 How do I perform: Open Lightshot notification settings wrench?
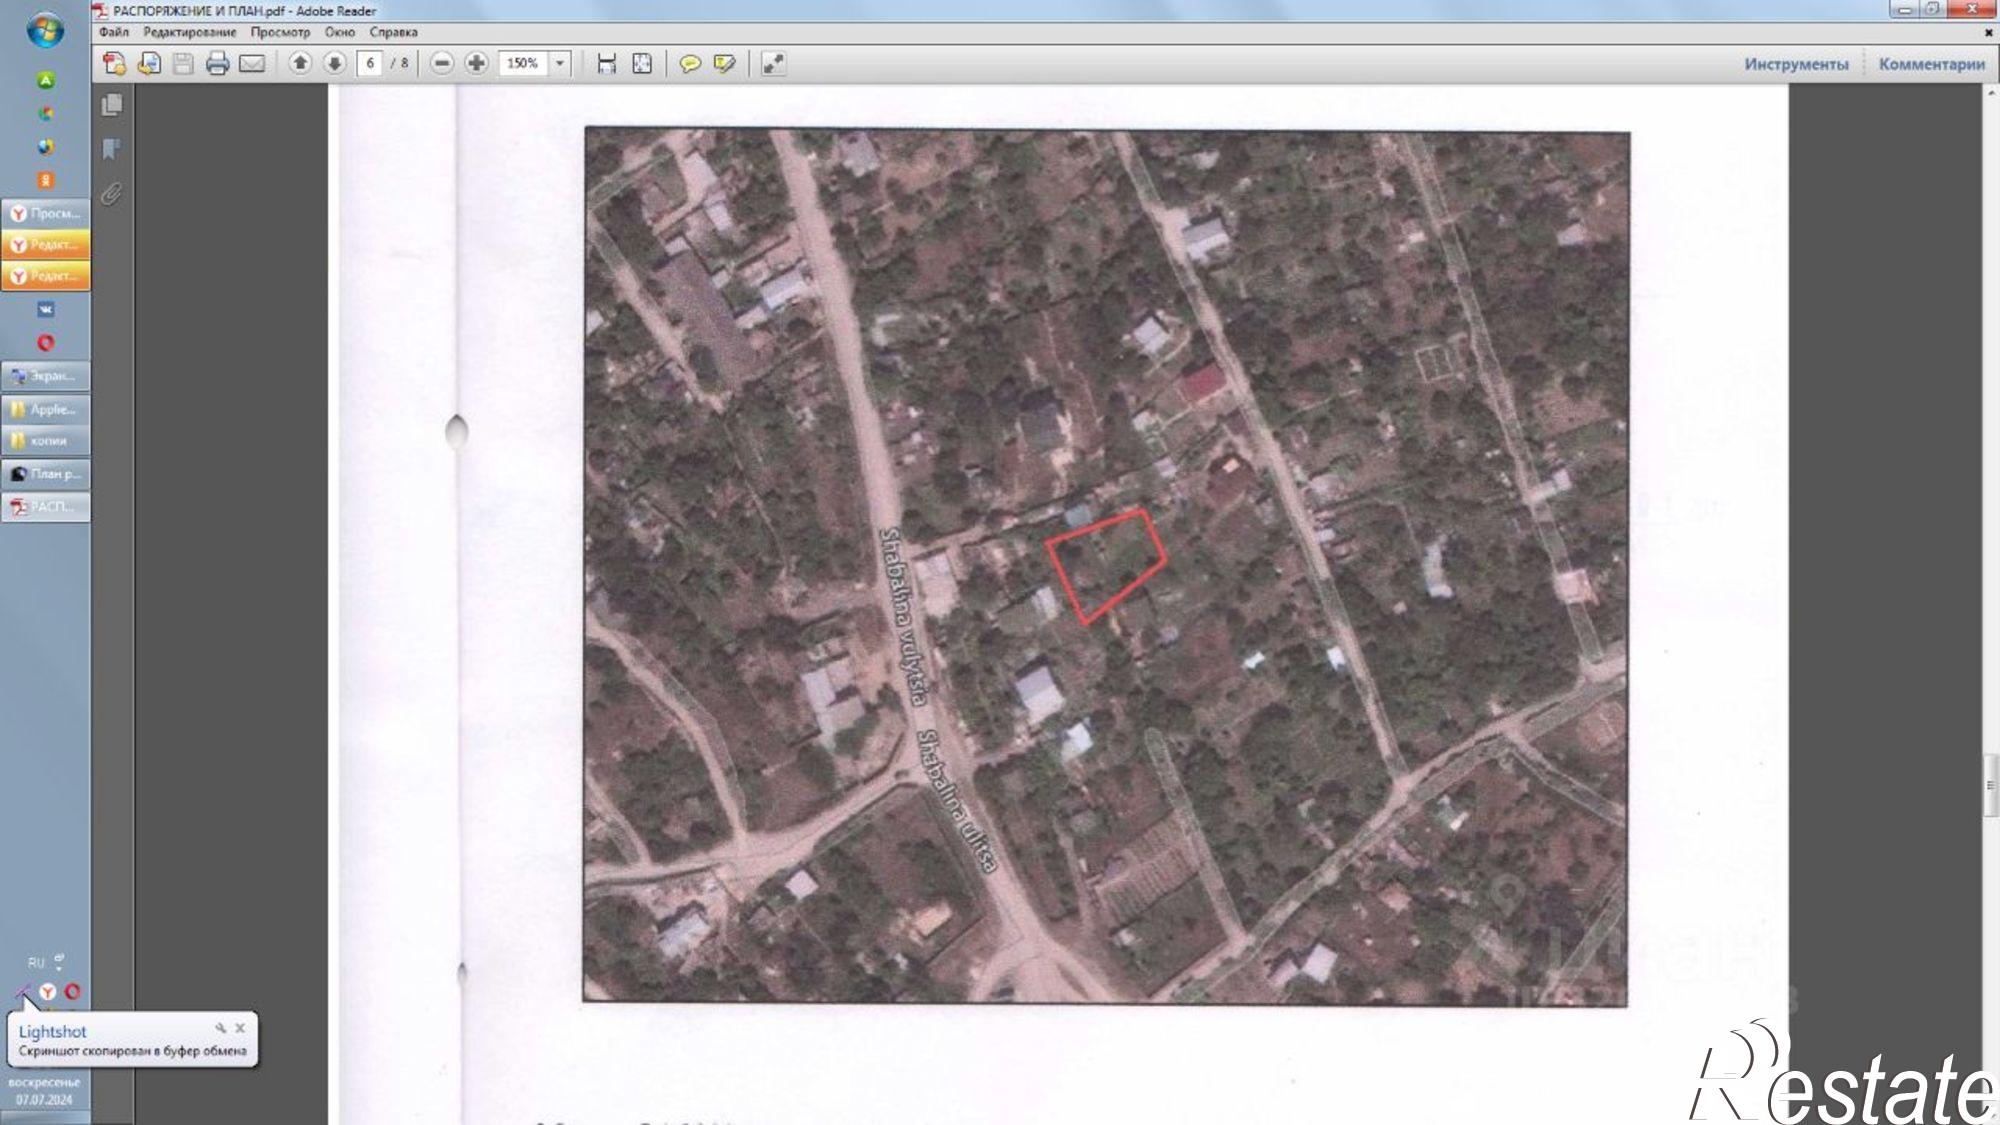220,1028
